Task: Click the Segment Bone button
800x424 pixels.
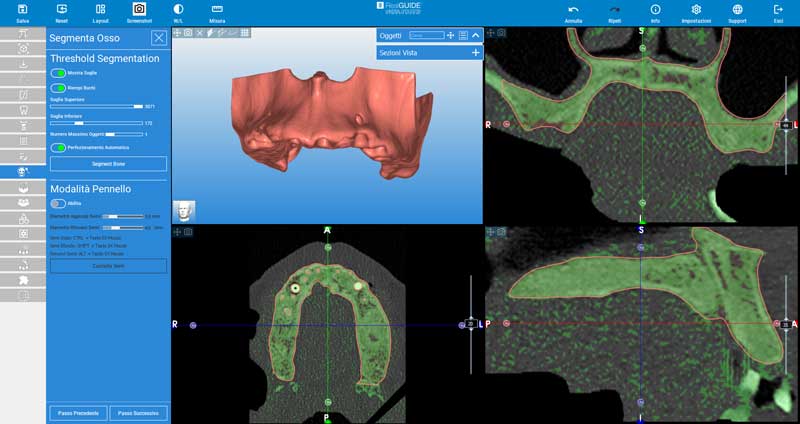Action: [108, 164]
